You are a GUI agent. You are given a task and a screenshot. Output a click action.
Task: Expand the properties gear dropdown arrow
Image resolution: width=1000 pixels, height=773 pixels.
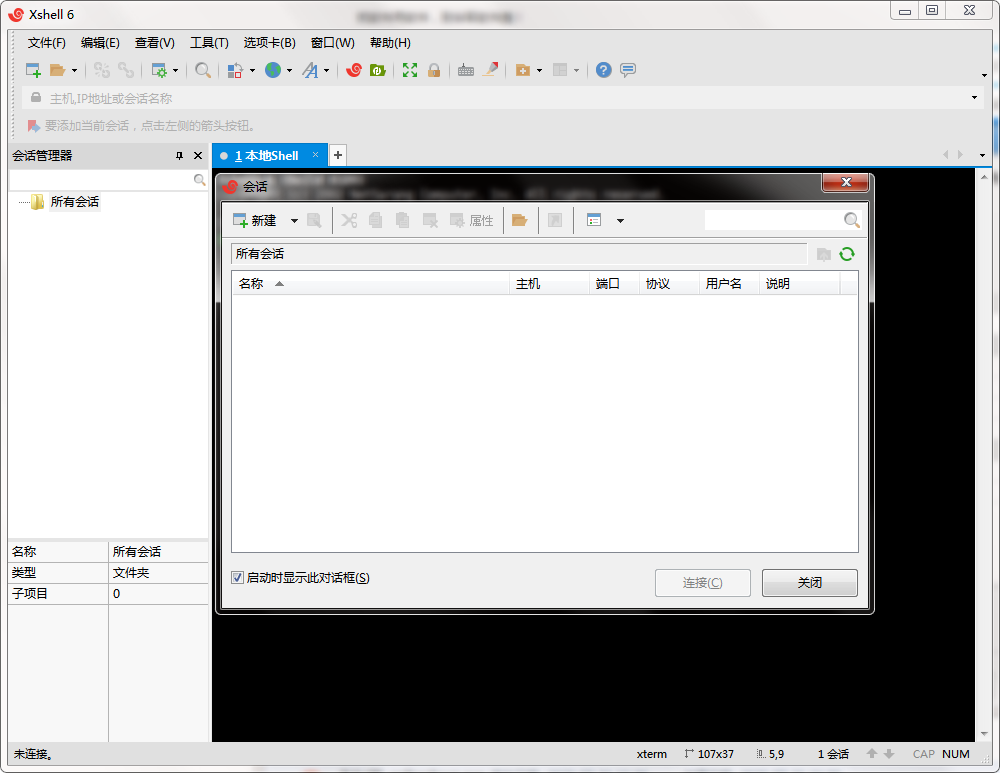pos(175,70)
